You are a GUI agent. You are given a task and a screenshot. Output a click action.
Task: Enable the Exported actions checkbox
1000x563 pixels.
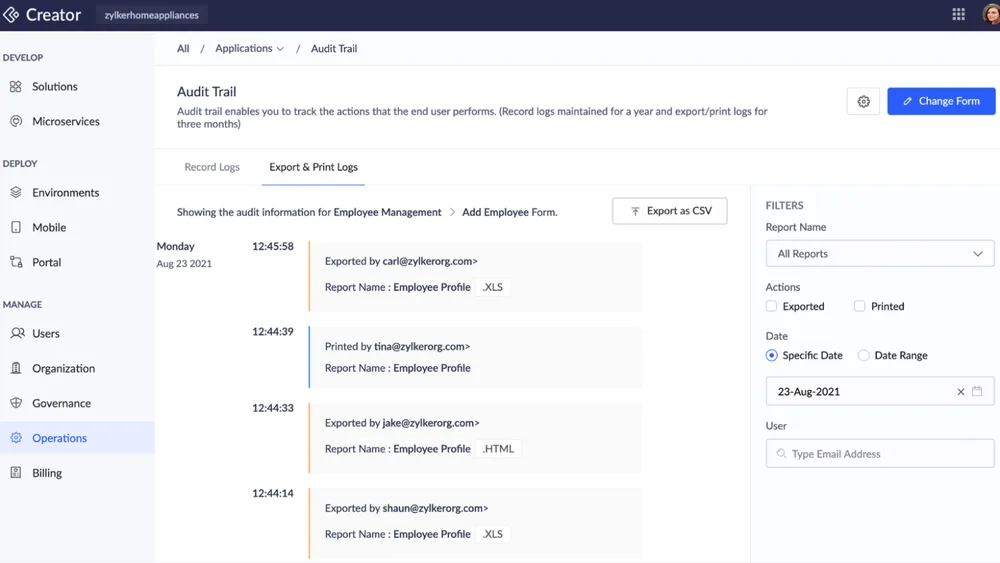pos(772,306)
